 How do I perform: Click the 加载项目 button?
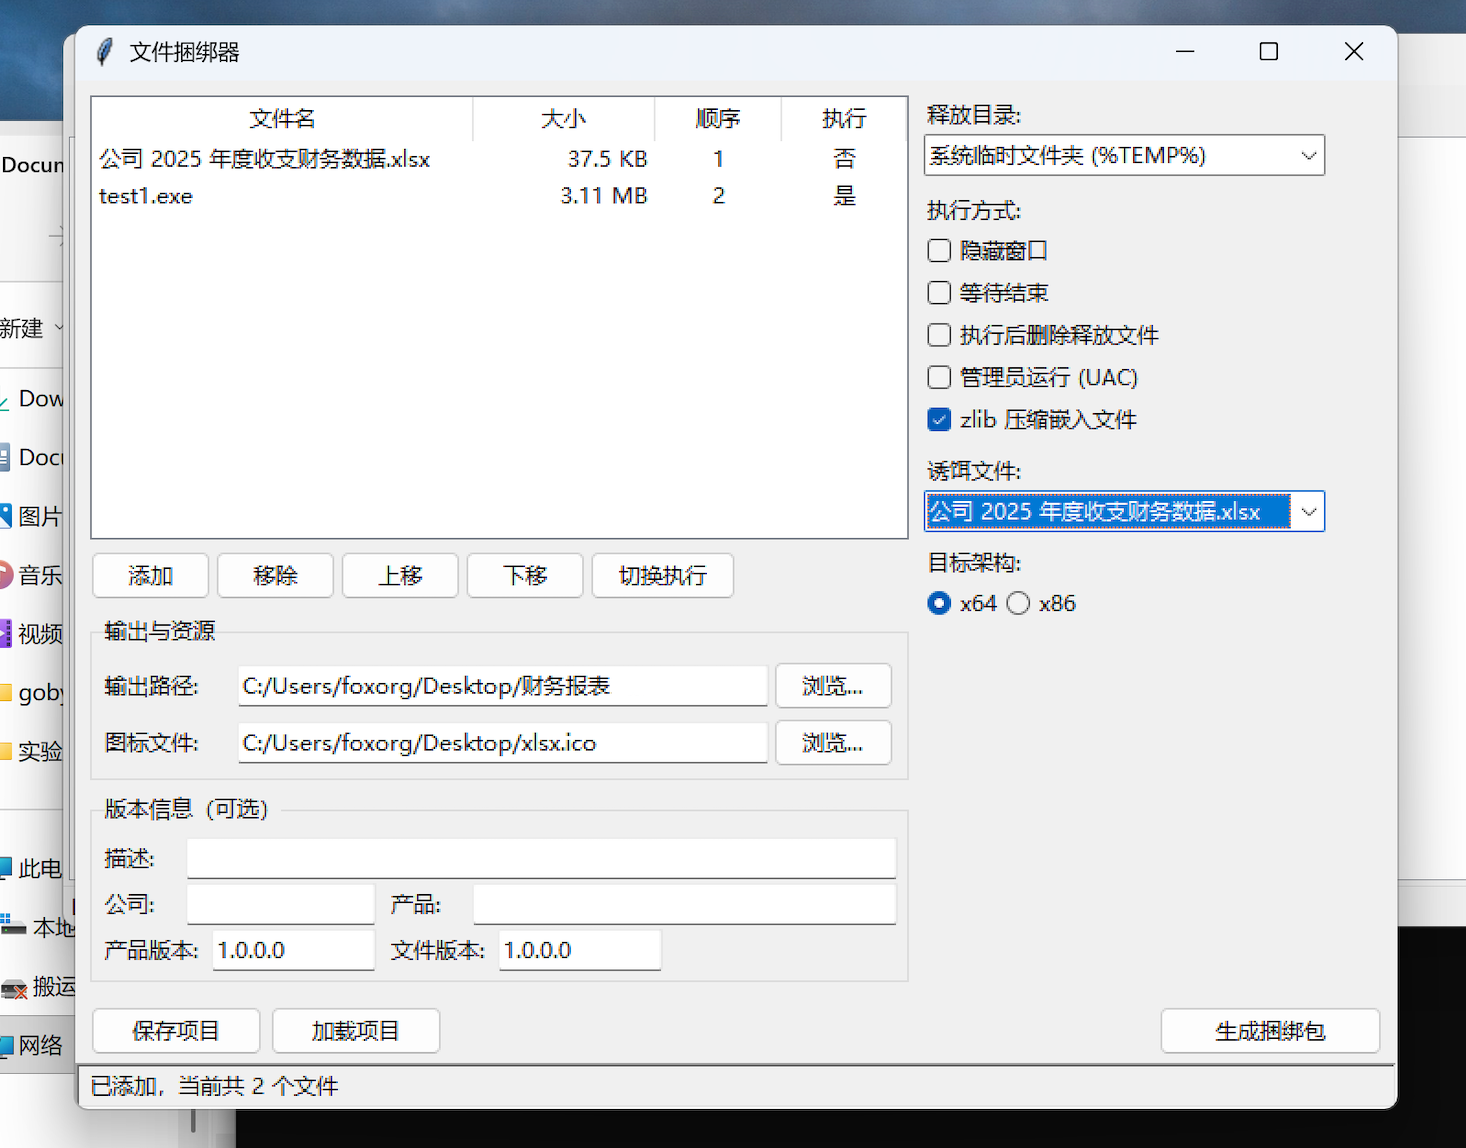[356, 1031]
